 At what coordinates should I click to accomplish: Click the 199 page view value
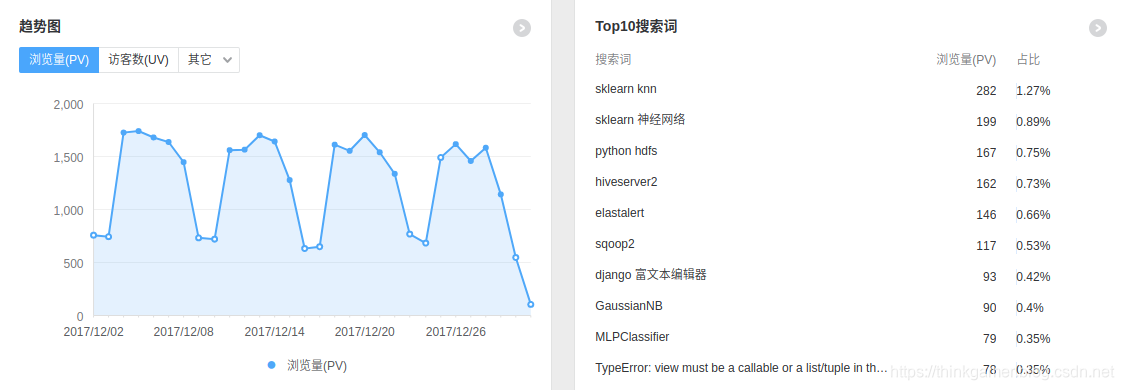(986, 122)
